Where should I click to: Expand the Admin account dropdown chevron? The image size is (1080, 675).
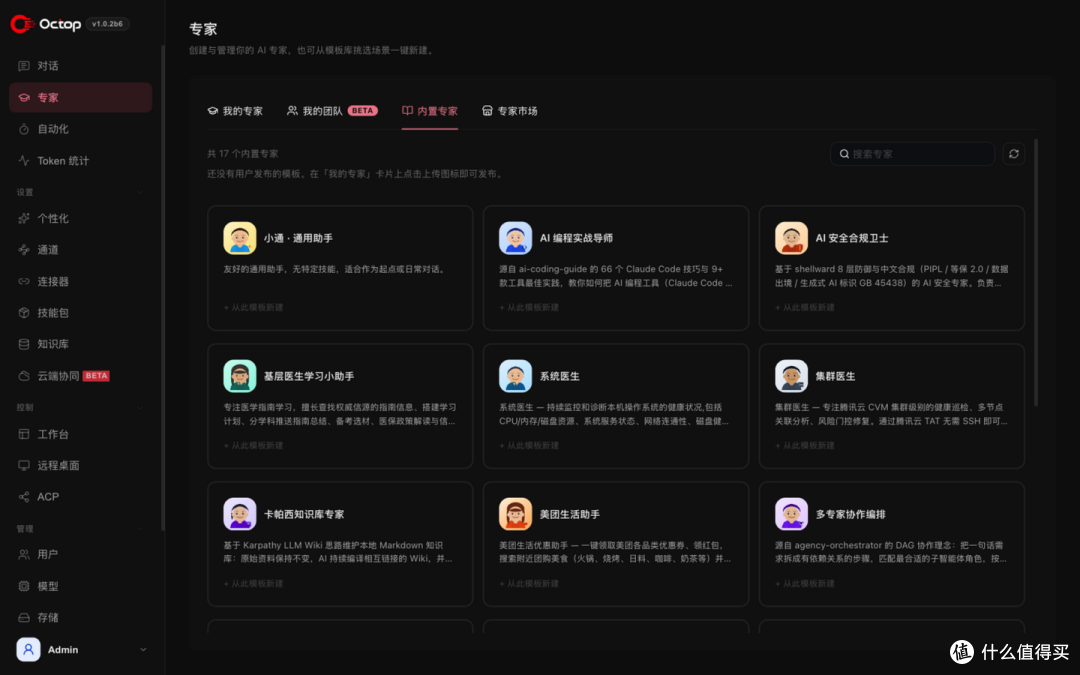[x=143, y=650]
